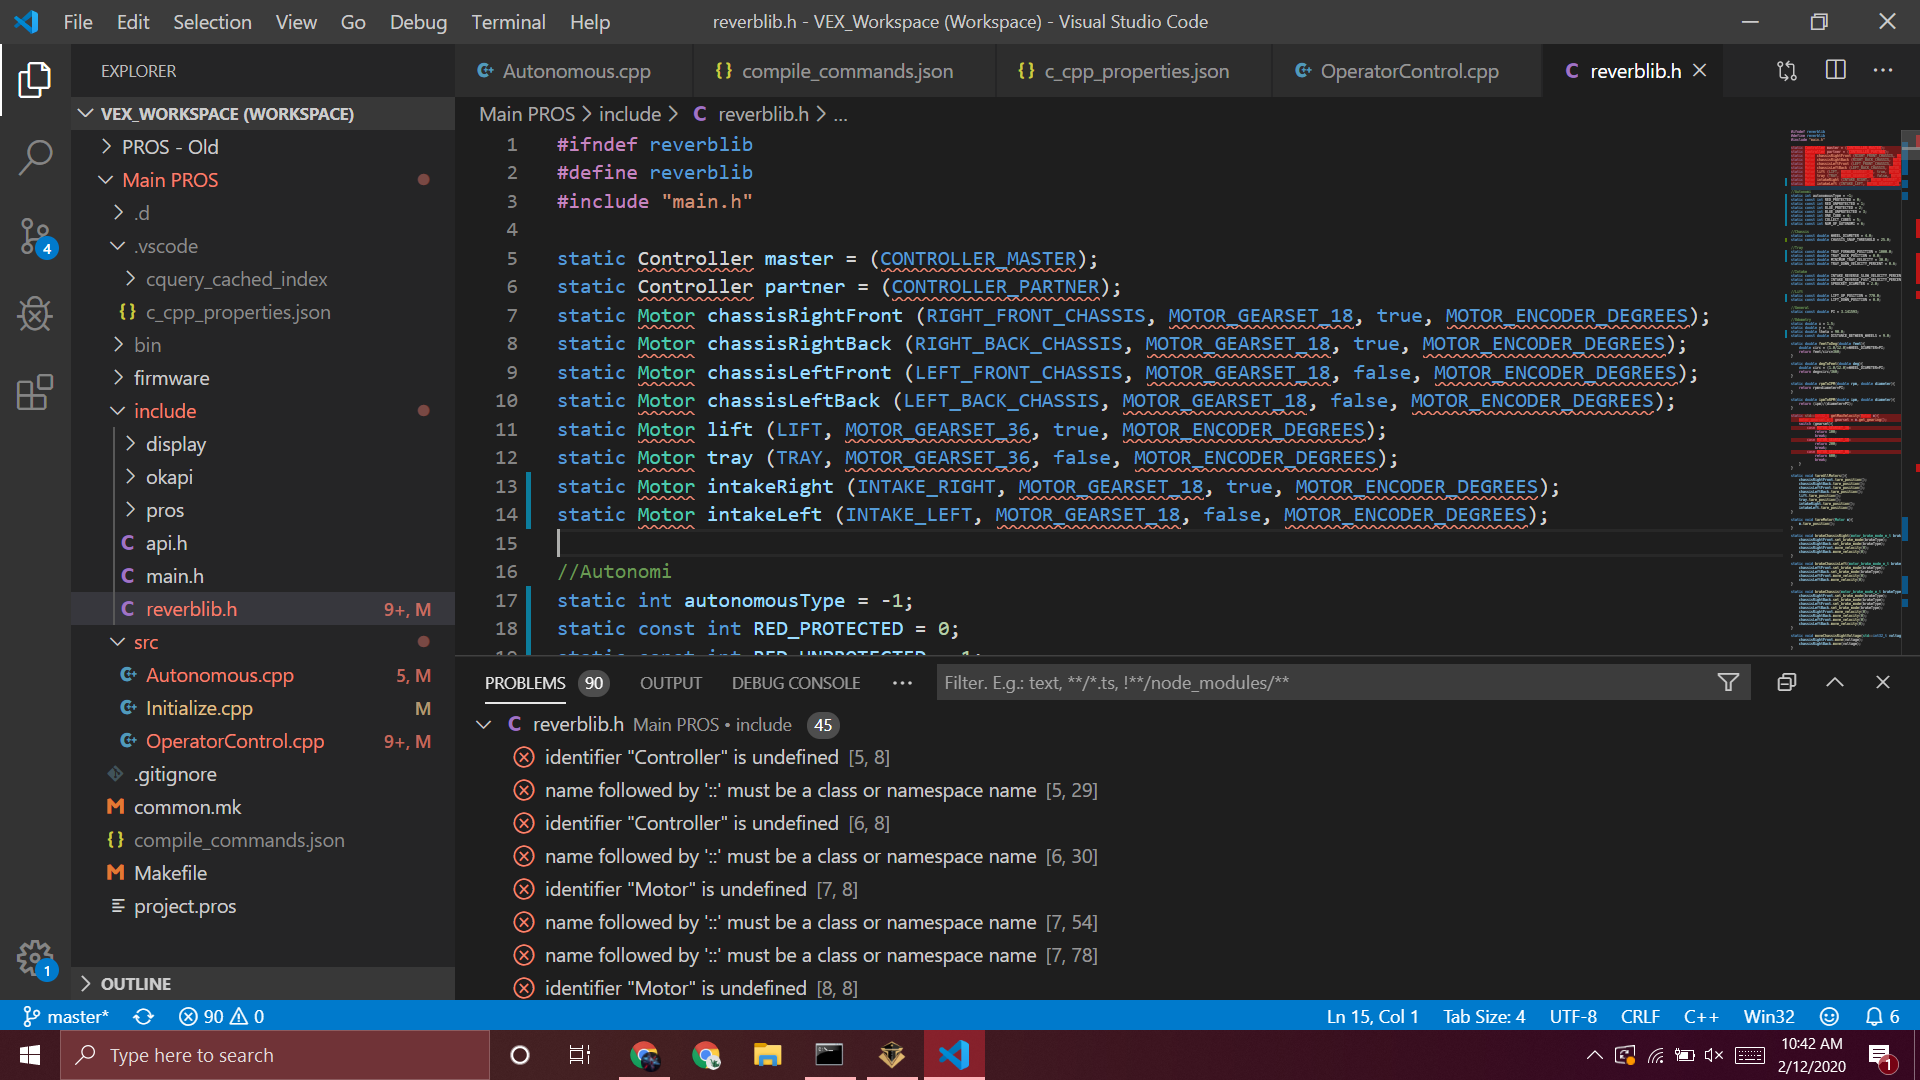Switch to the DEBUG CONSOLE panel tab
Viewport: 1920px width, 1080px height.
796,683
